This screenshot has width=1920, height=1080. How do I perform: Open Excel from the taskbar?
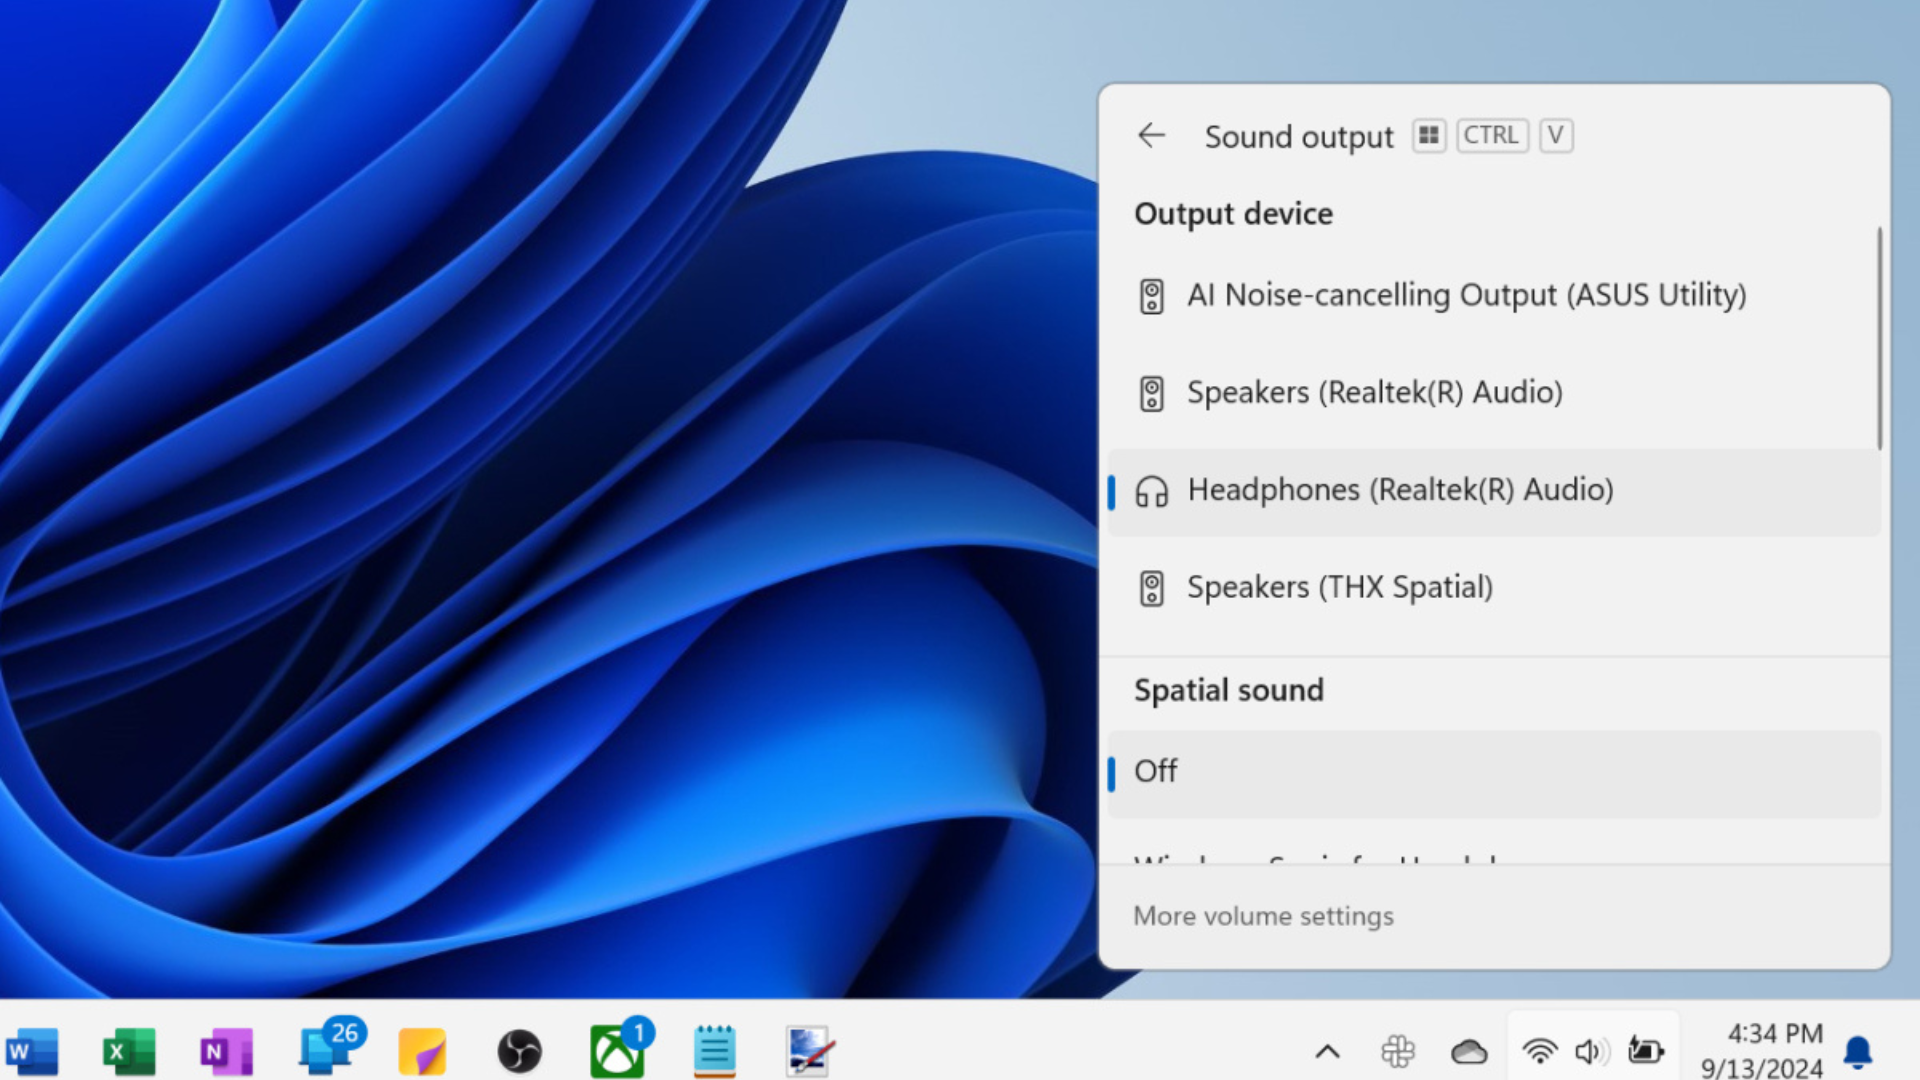coord(128,1050)
